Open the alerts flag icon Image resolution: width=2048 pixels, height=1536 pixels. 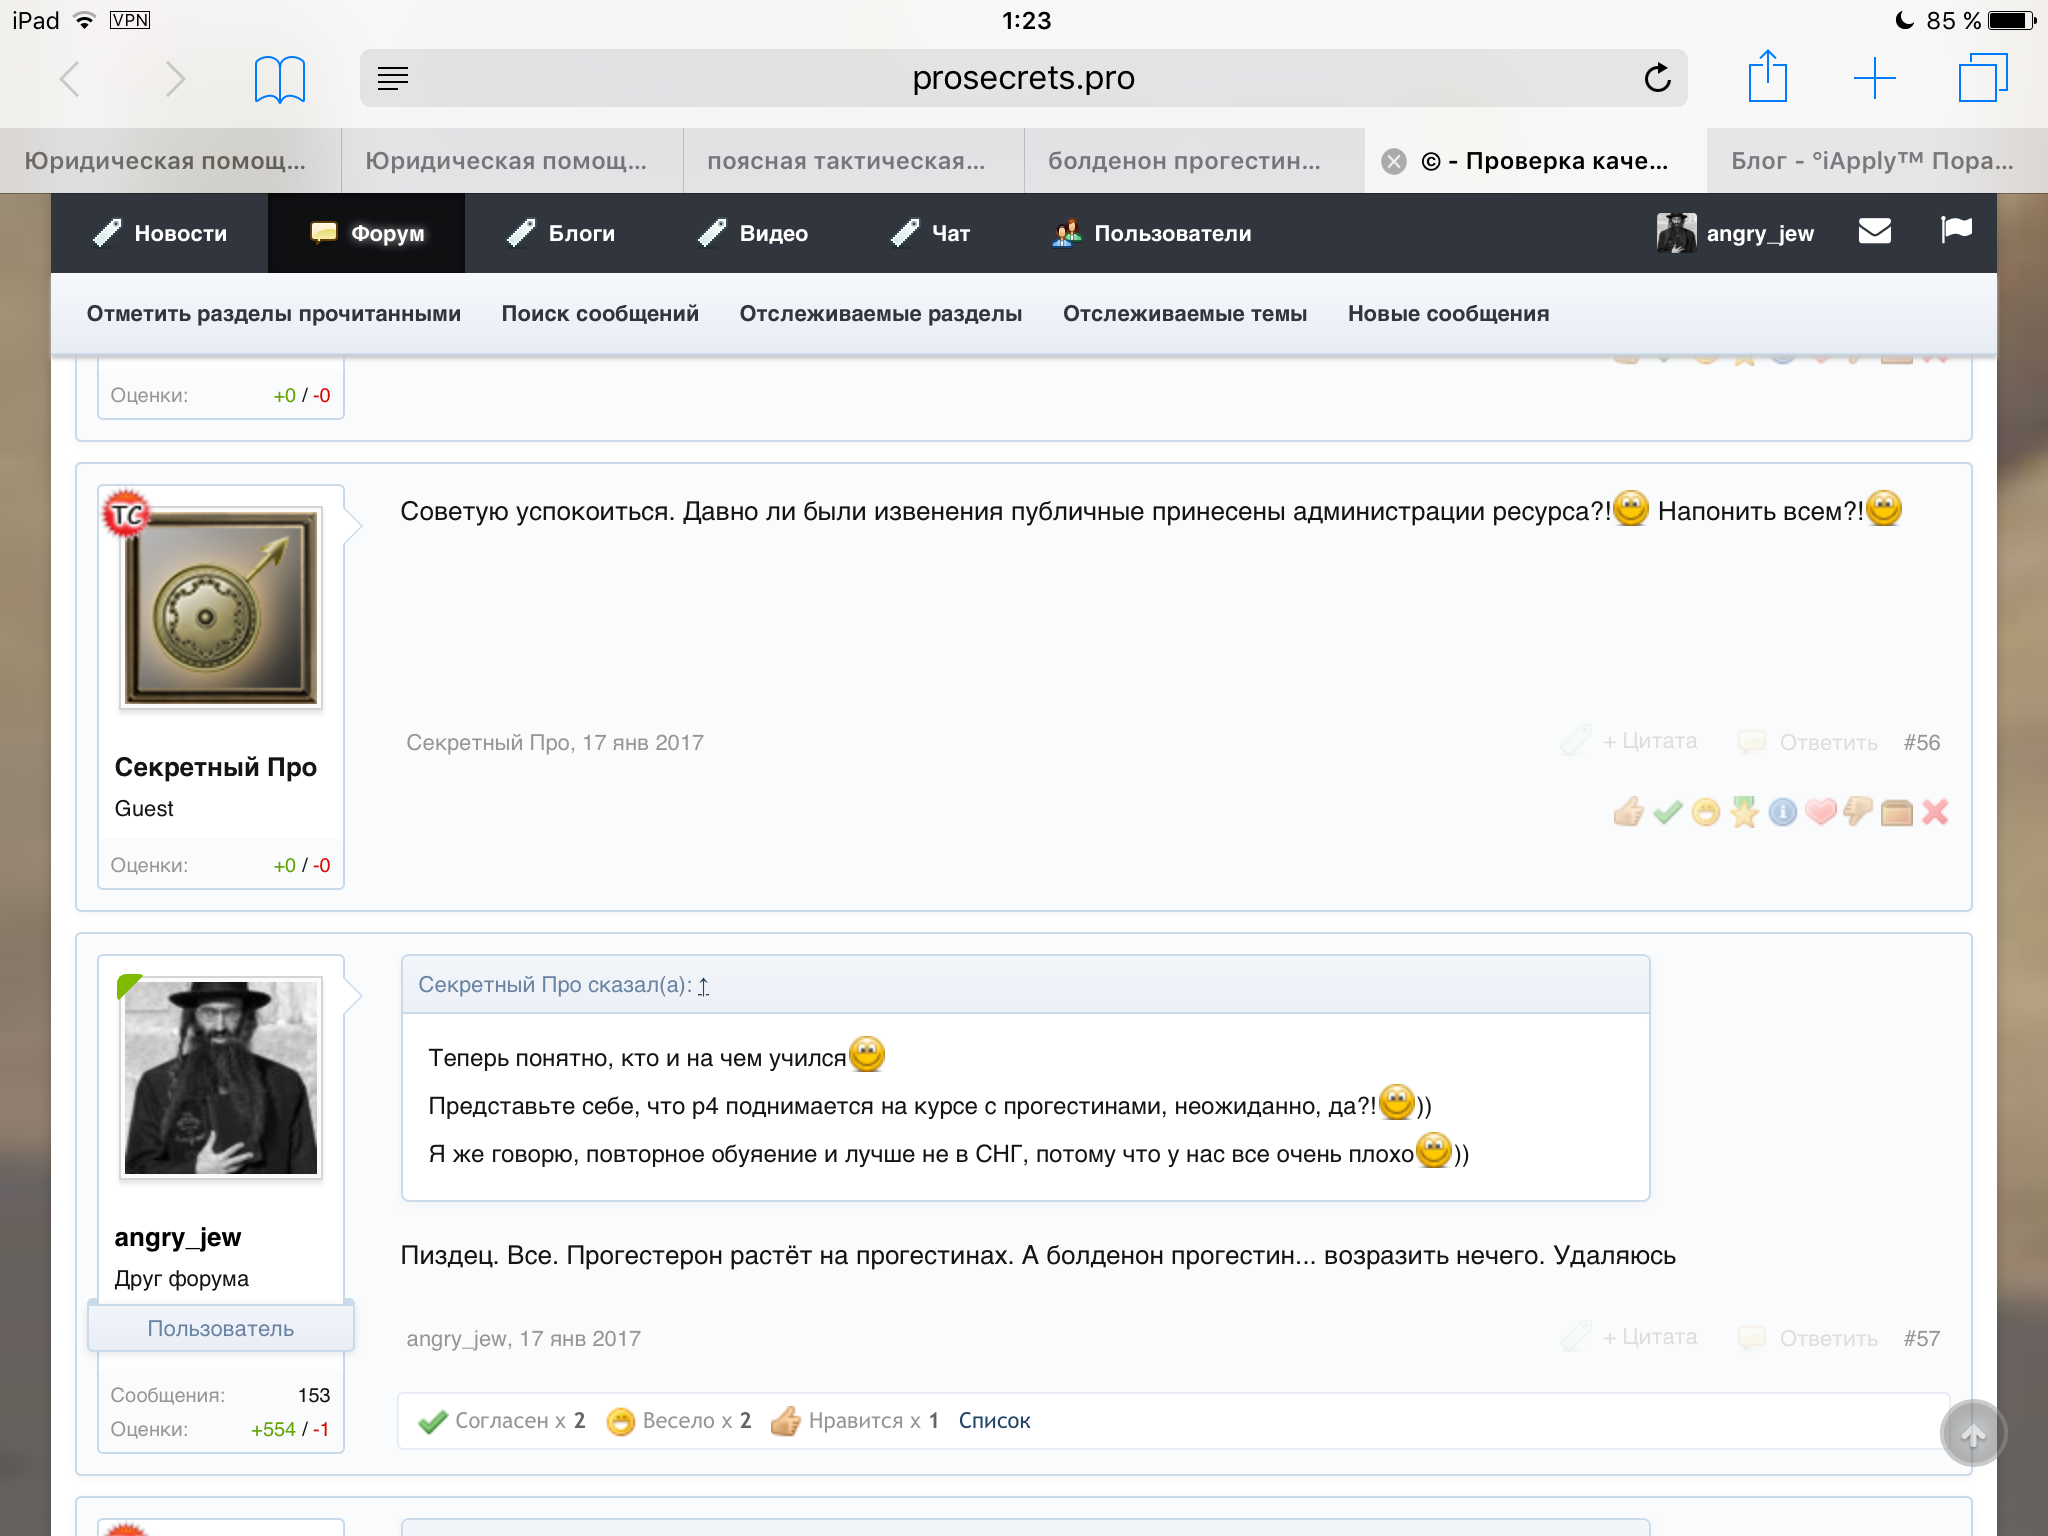[x=1955, y=230]
